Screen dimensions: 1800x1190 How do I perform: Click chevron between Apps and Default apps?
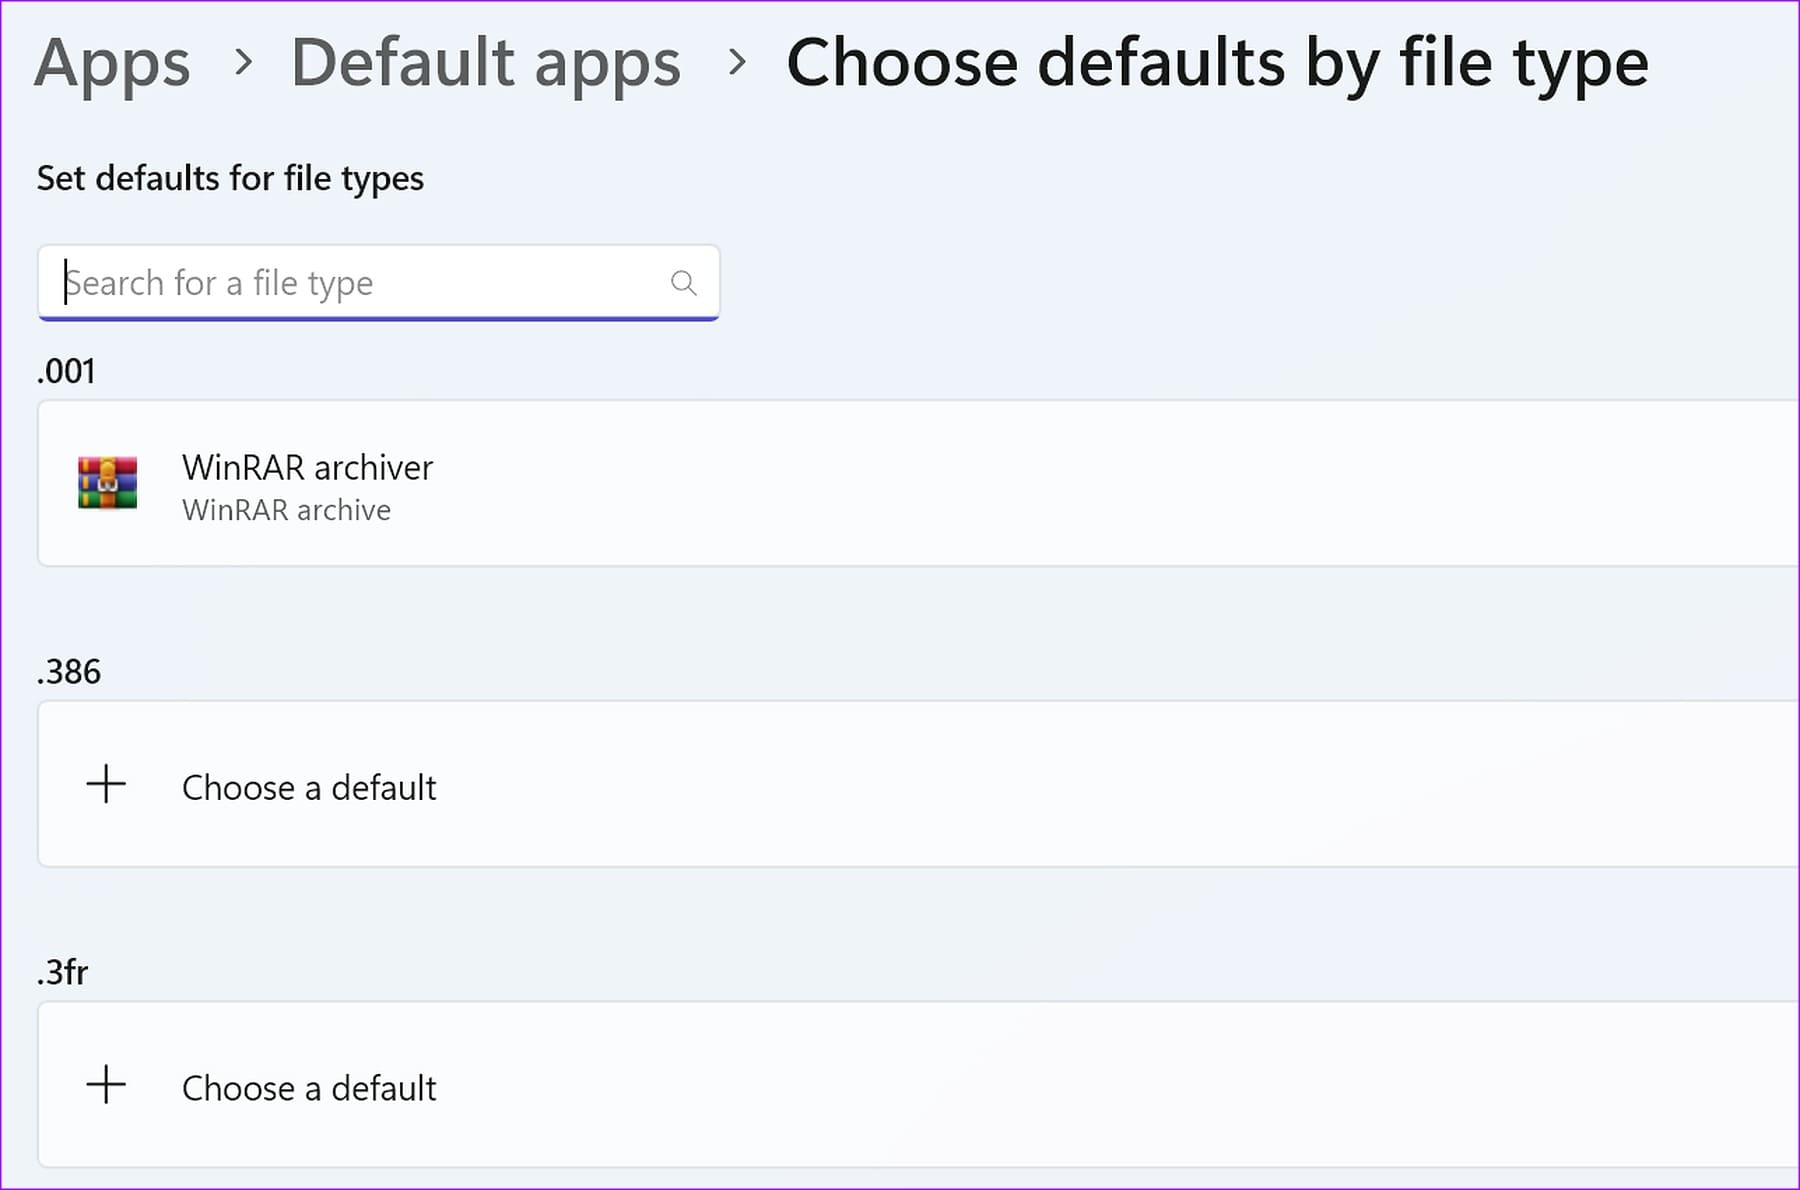tap(242, 63)
